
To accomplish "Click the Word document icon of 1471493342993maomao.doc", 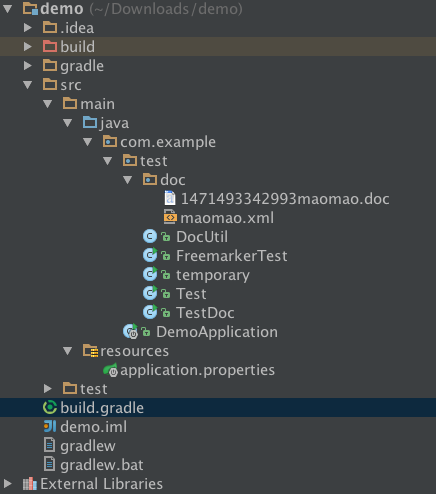I will pyautogui.click(x=170, y=198).
